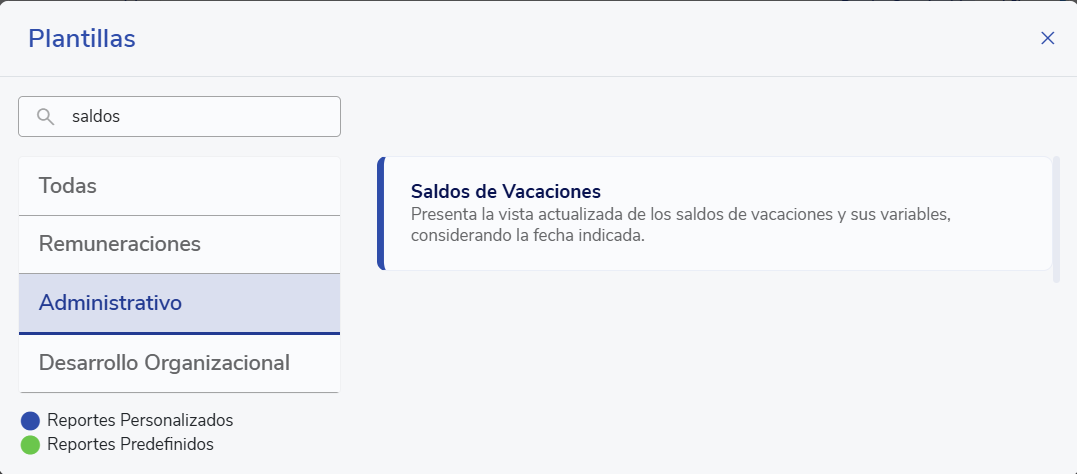
Task: Click the Reportes Personalizados legend label
Action: [x=140, y=420]
